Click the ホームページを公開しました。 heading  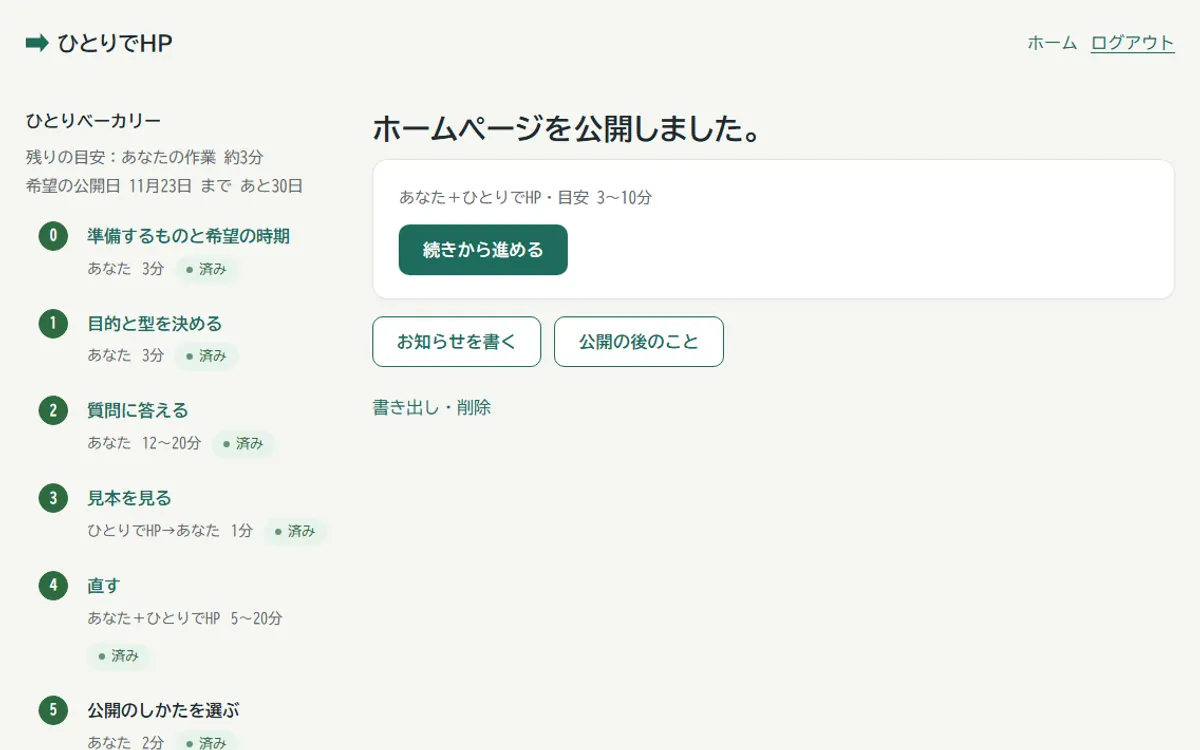[570, 129]
